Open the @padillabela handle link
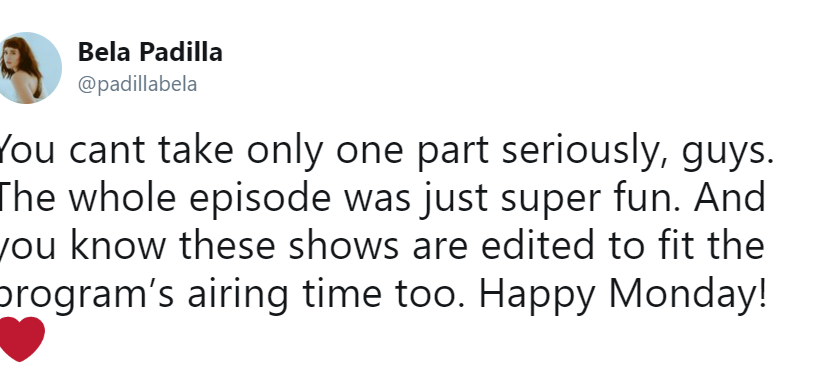Viewport: 825px width, 375px height. click(137, 84)
